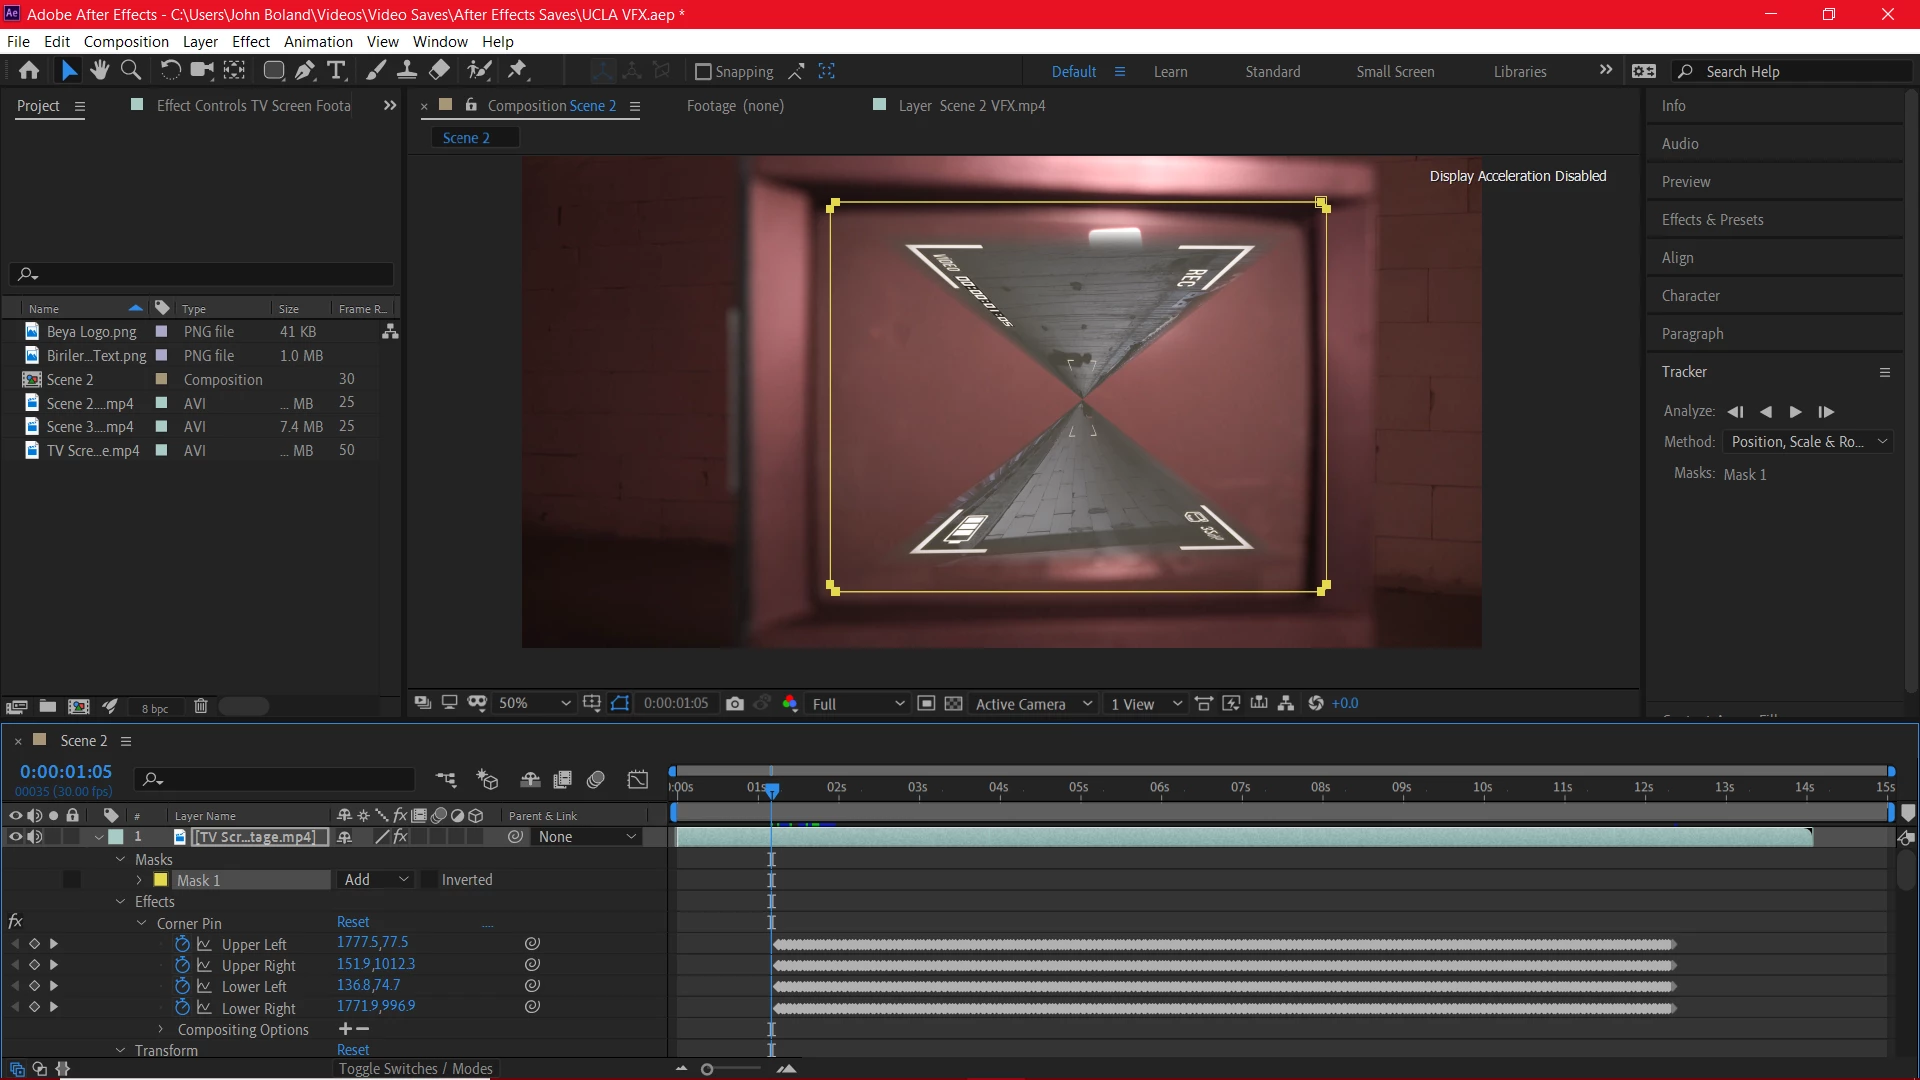Click trash icon in Project panel
Screen dimensions: 1920x1080
coord(200,707)
